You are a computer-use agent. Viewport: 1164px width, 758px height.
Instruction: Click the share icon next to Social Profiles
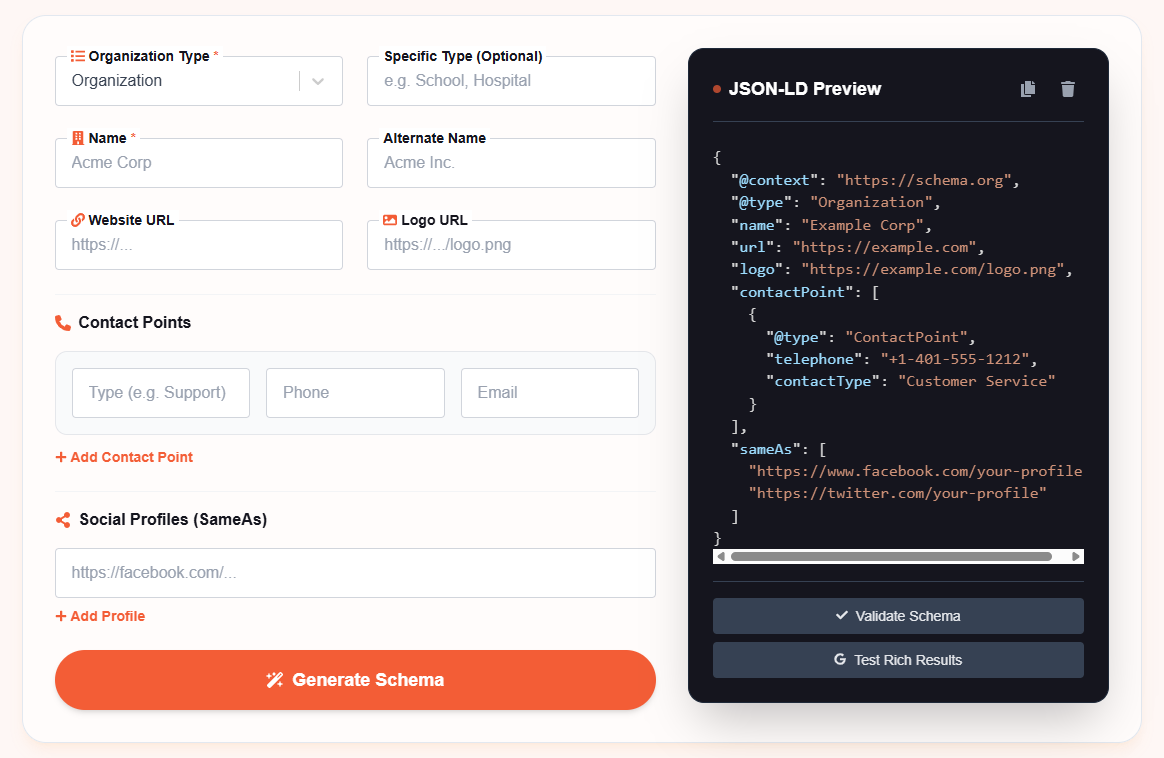(x=62, y=519)
